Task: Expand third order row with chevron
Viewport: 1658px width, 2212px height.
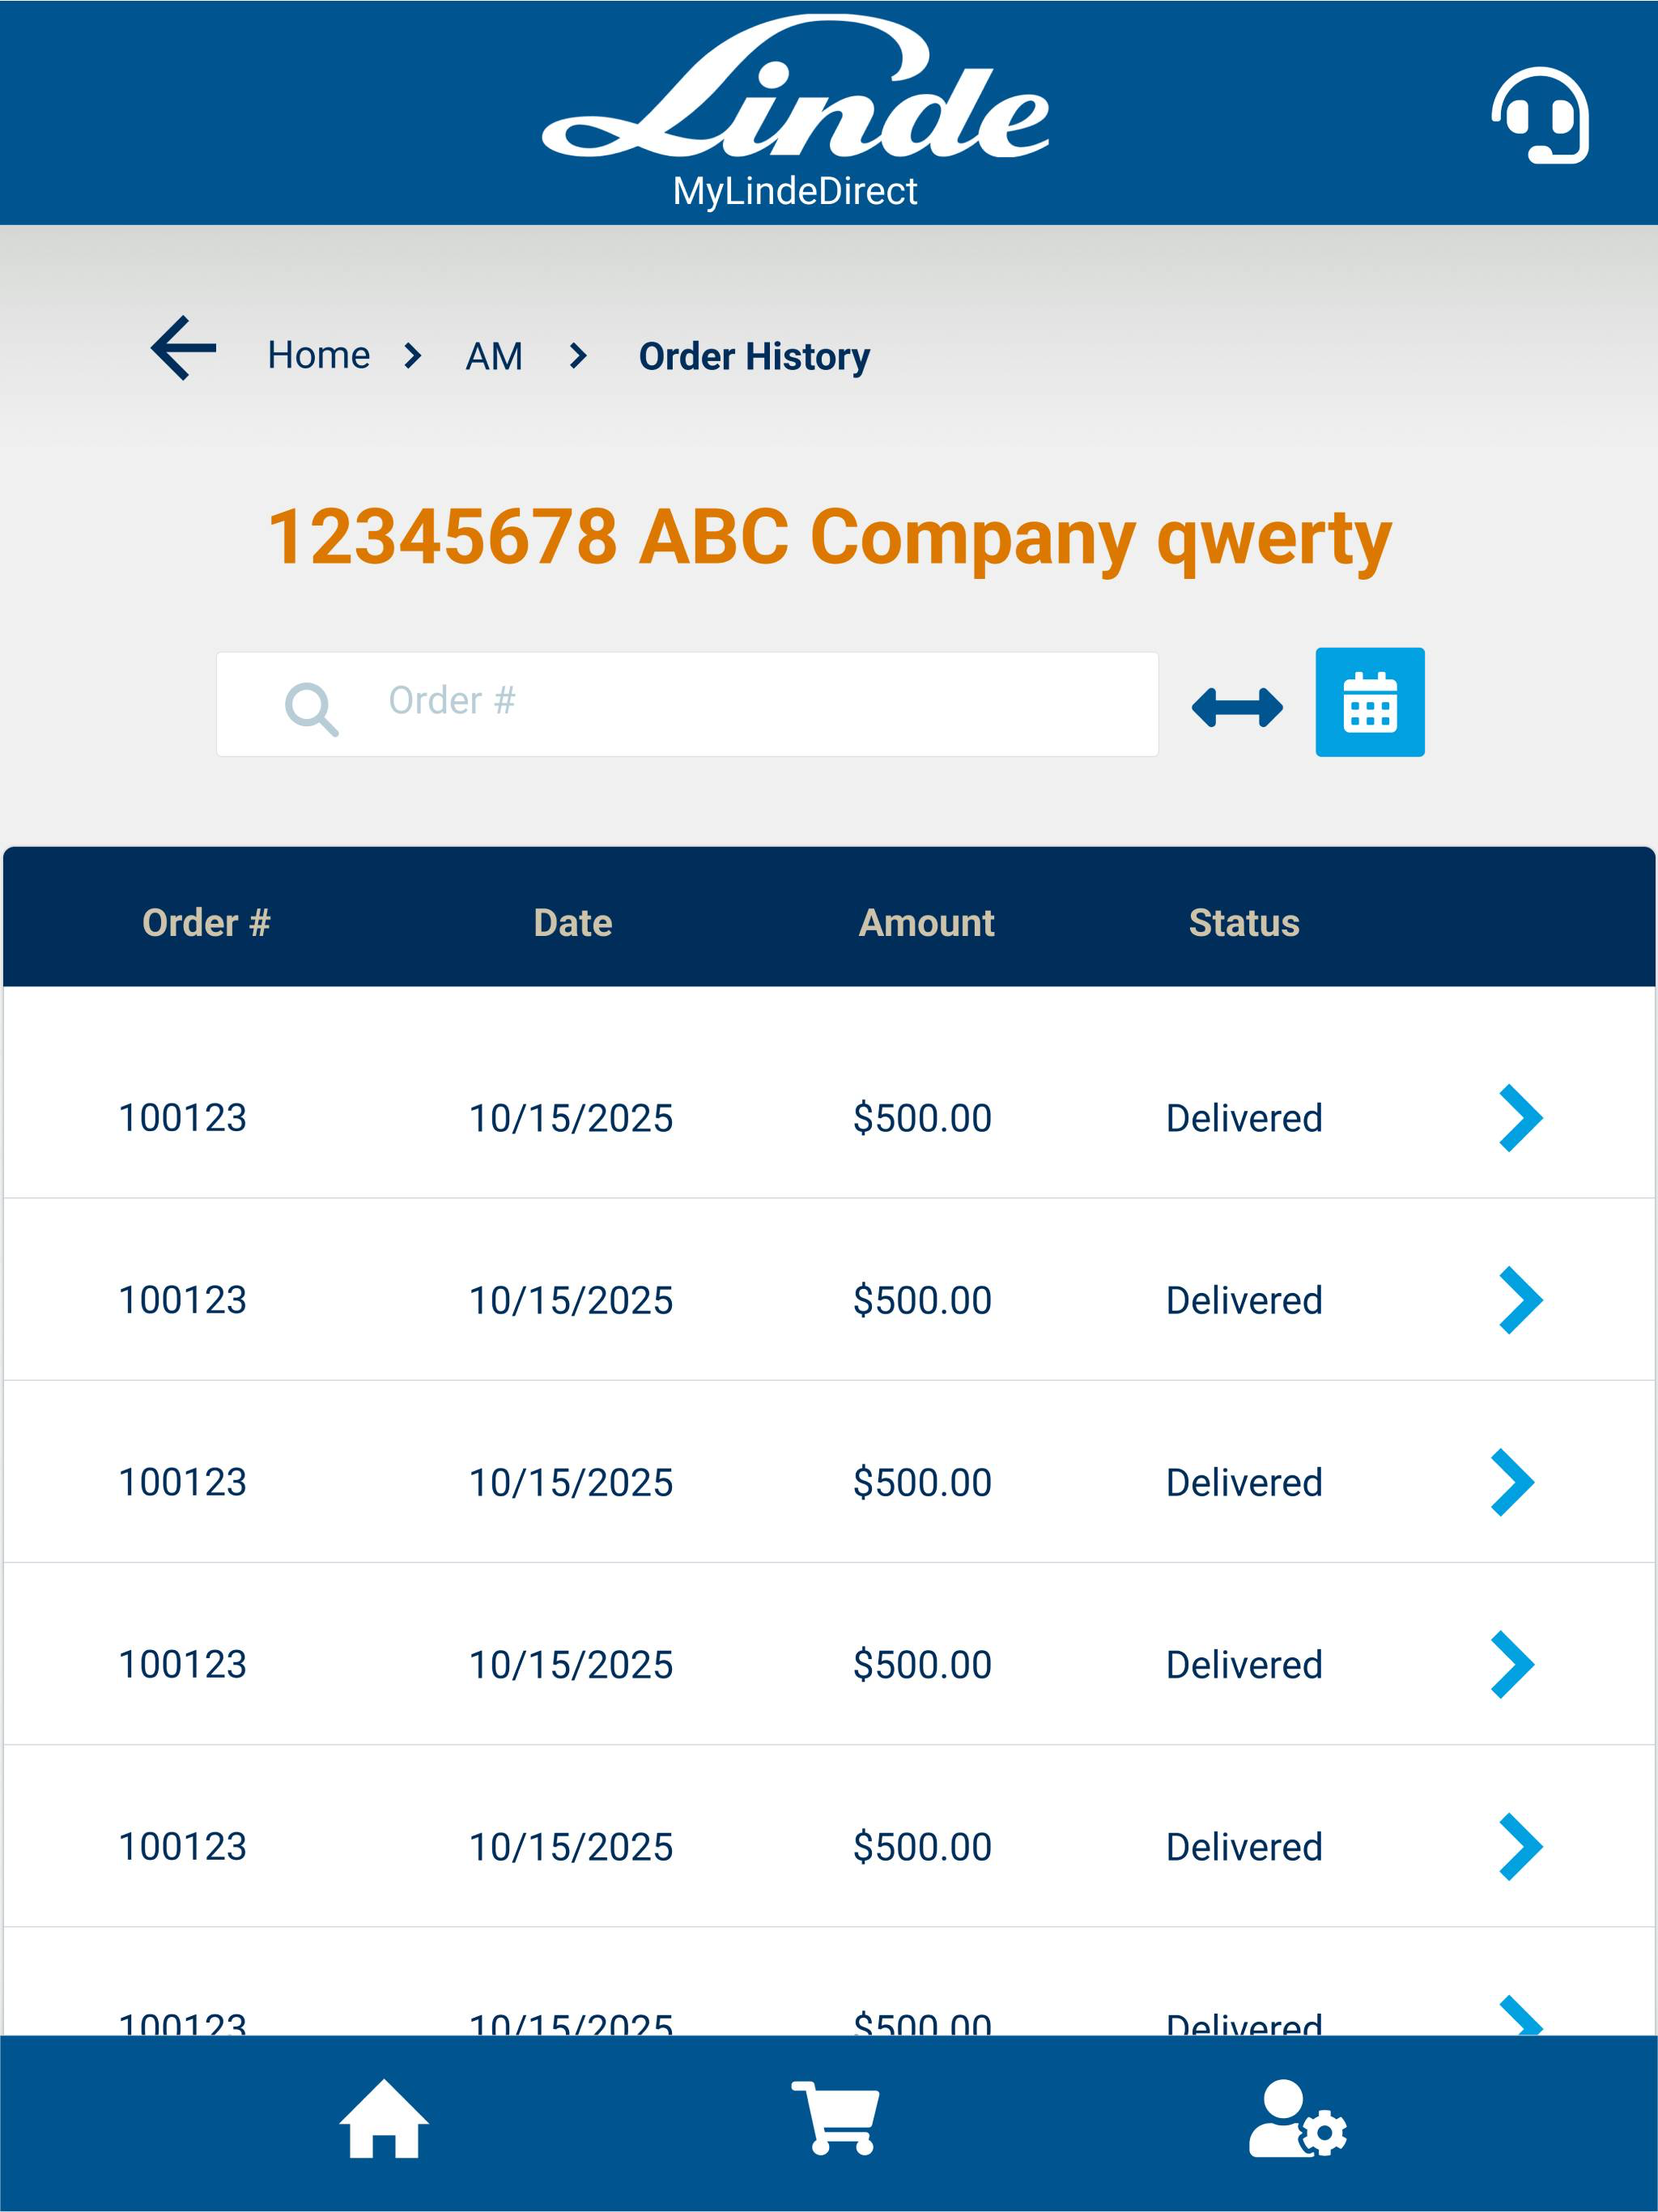Action: click(x=1512, y=1482)
